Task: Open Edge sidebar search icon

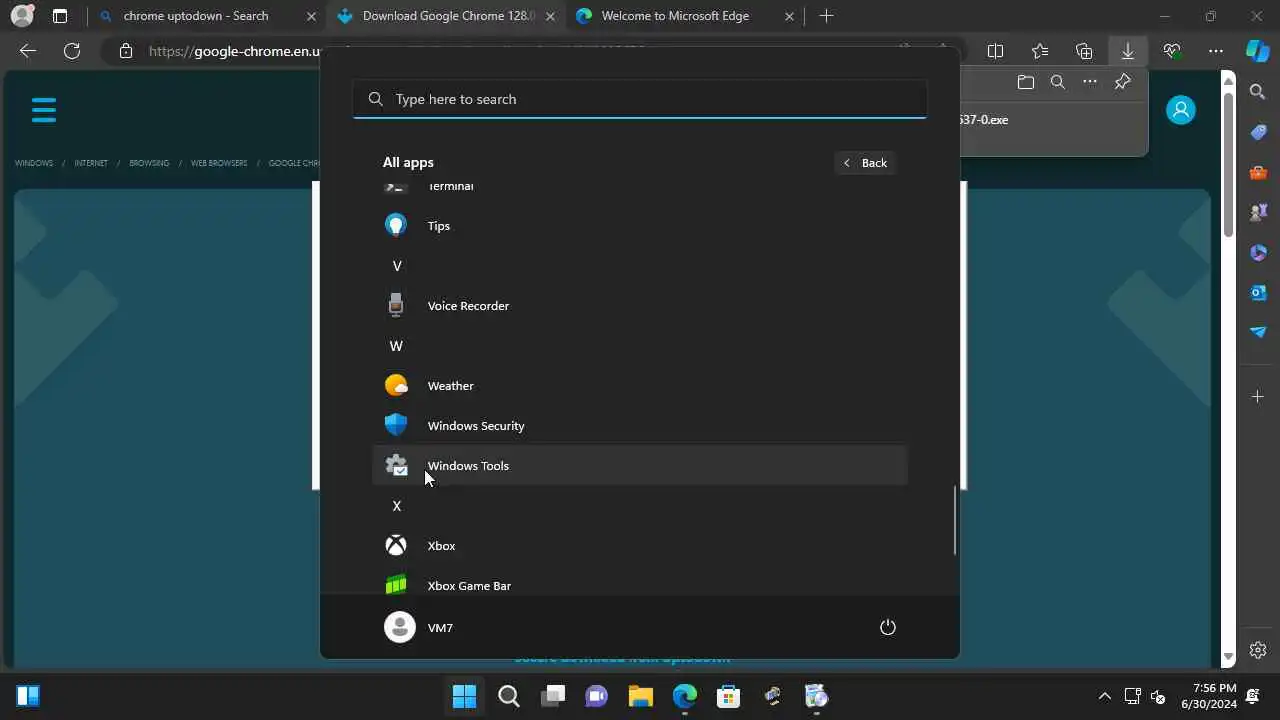Action: click(x=1258, y=92)
